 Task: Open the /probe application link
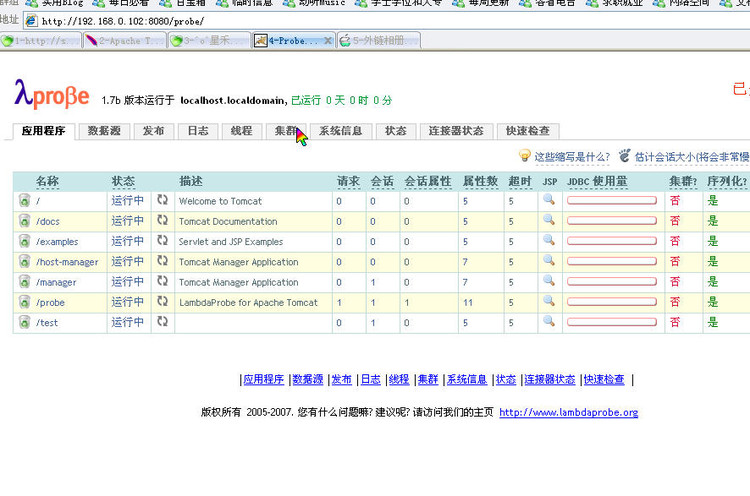coord(50,302)
